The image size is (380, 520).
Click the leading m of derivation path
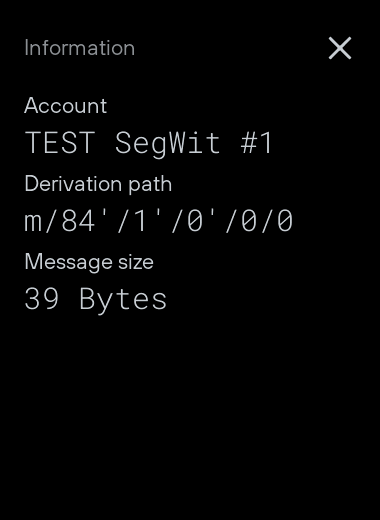(33, 223)
